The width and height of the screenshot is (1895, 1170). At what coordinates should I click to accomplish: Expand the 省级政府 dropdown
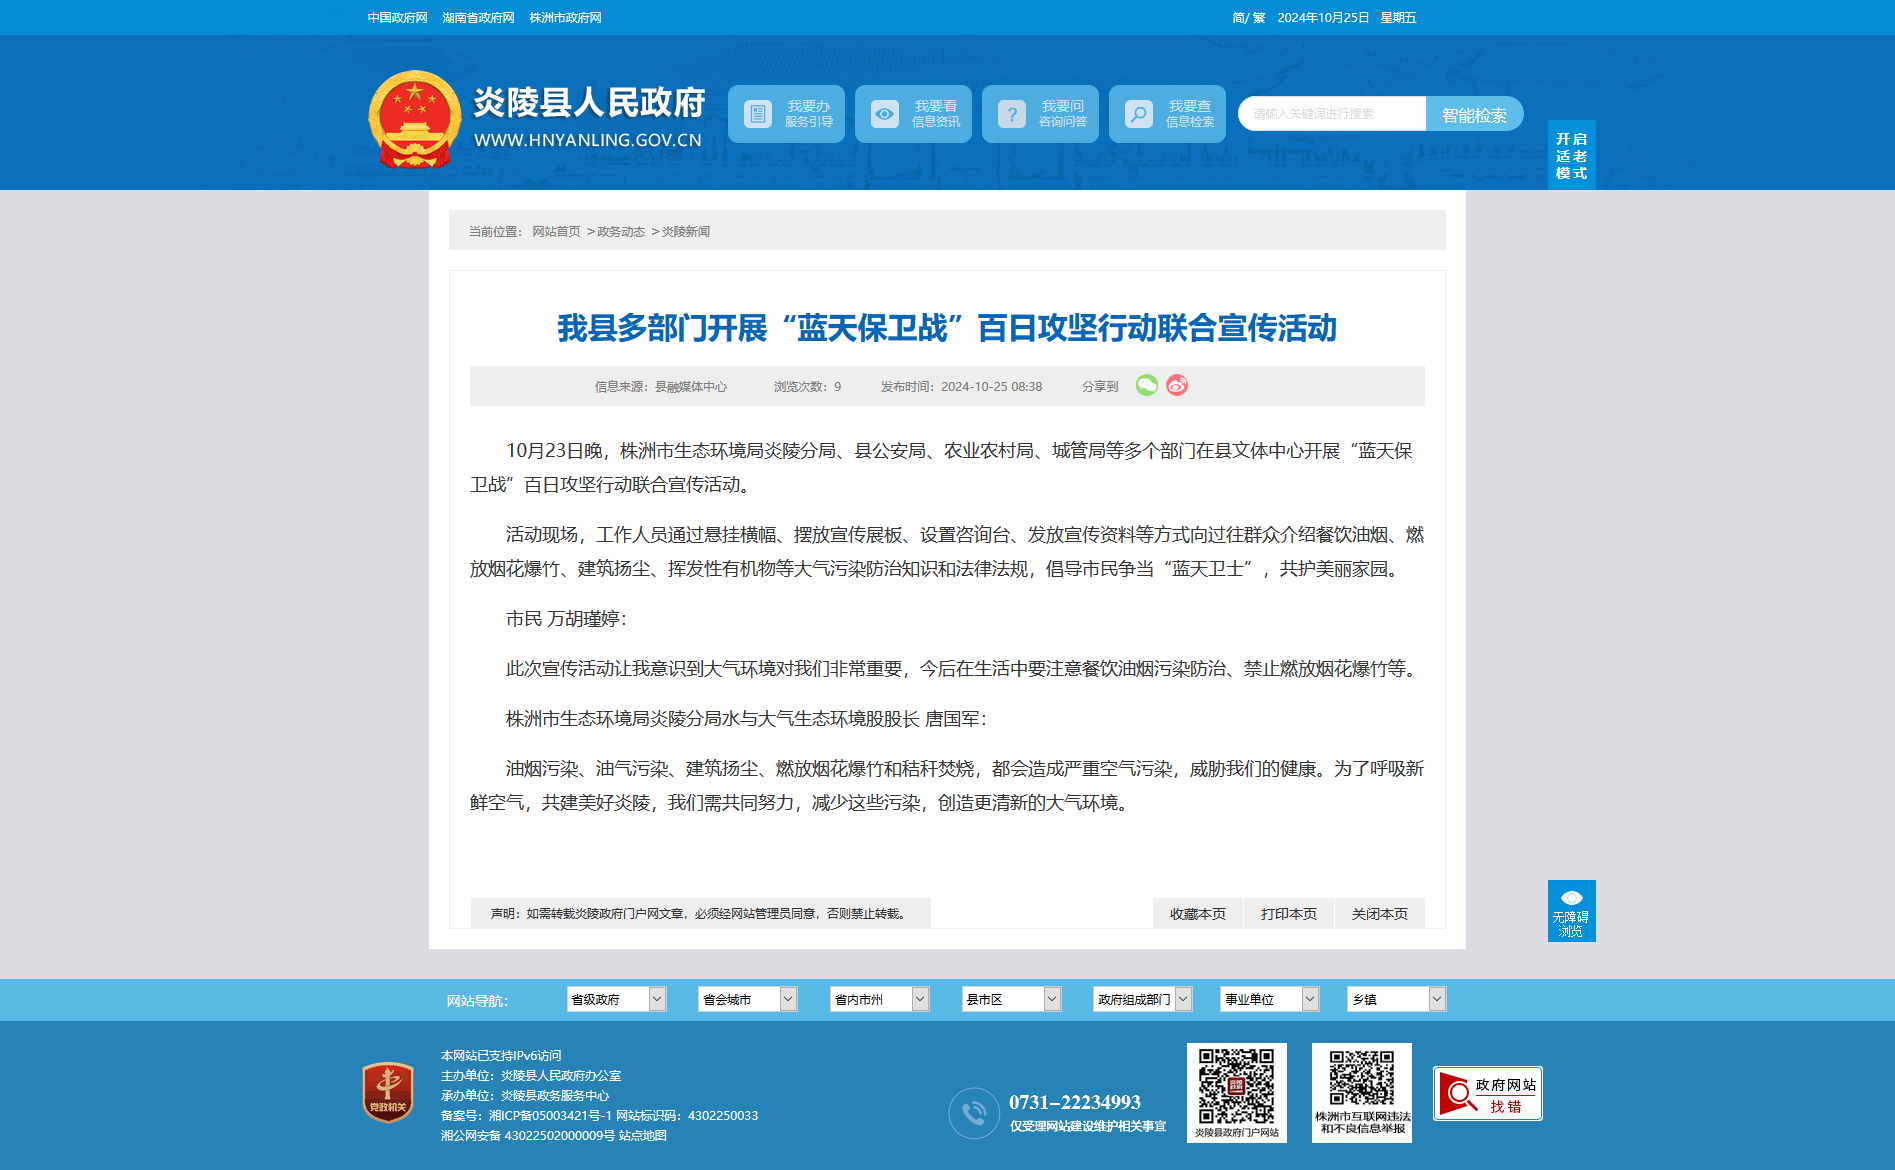(616, 999)
